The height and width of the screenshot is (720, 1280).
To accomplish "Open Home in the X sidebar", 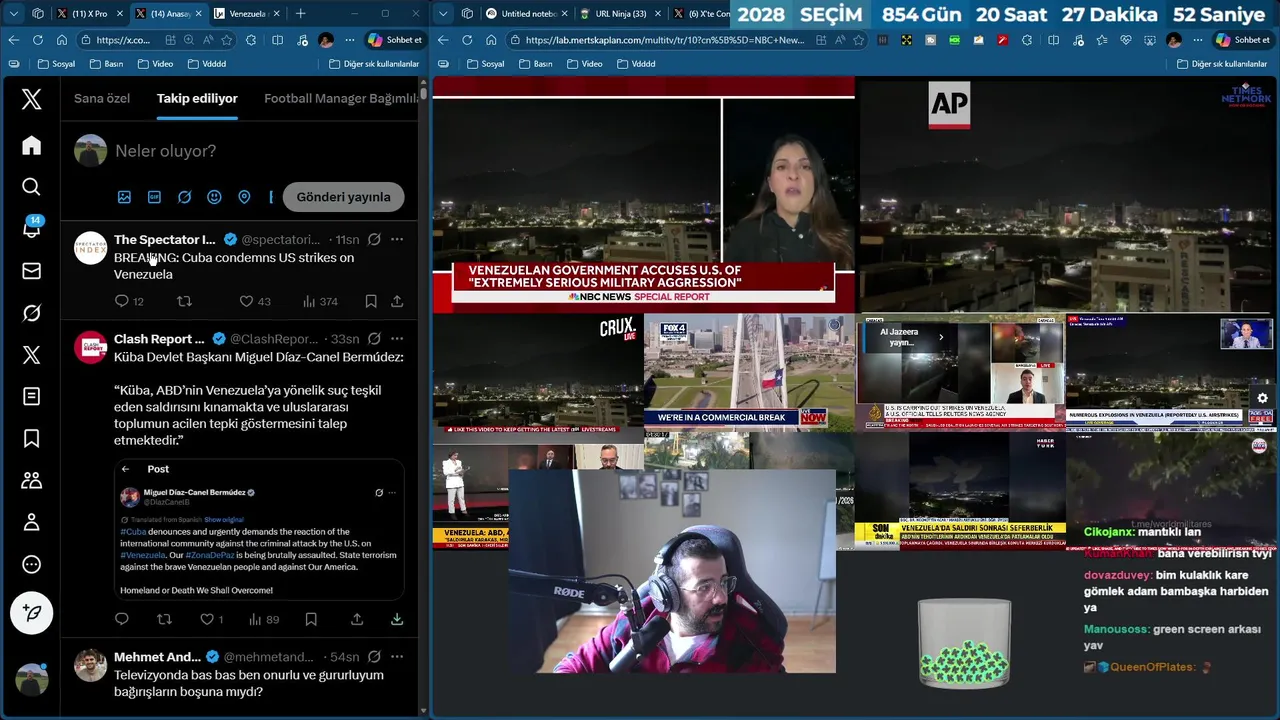I will click(x=31, y=146).
